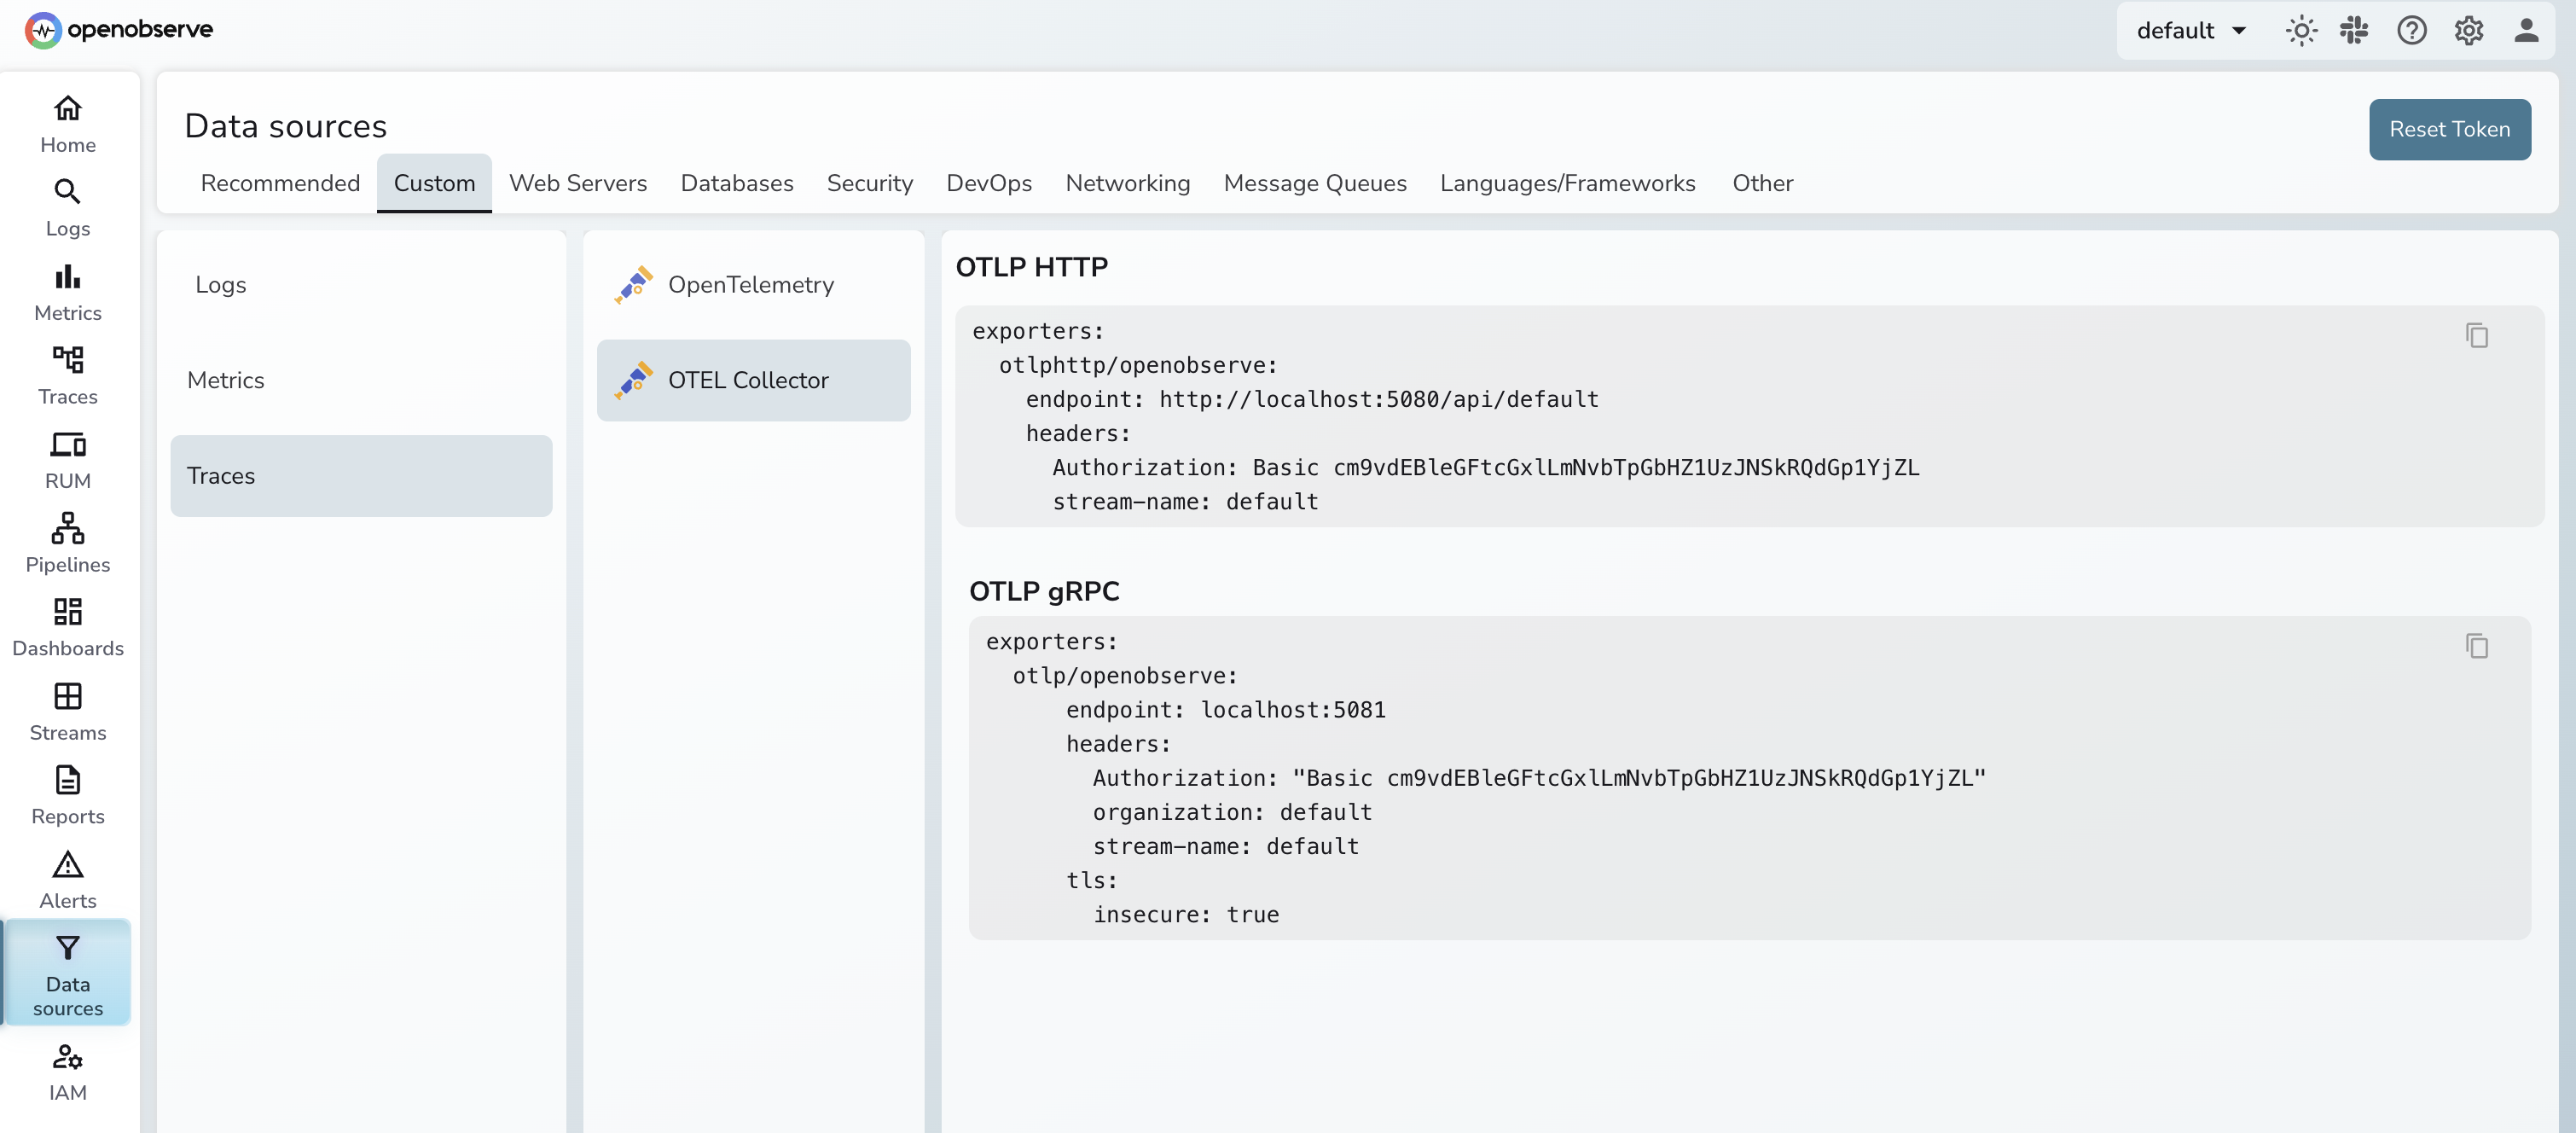
Task: Select the Custom tab
Action: (x=434, y=183)
